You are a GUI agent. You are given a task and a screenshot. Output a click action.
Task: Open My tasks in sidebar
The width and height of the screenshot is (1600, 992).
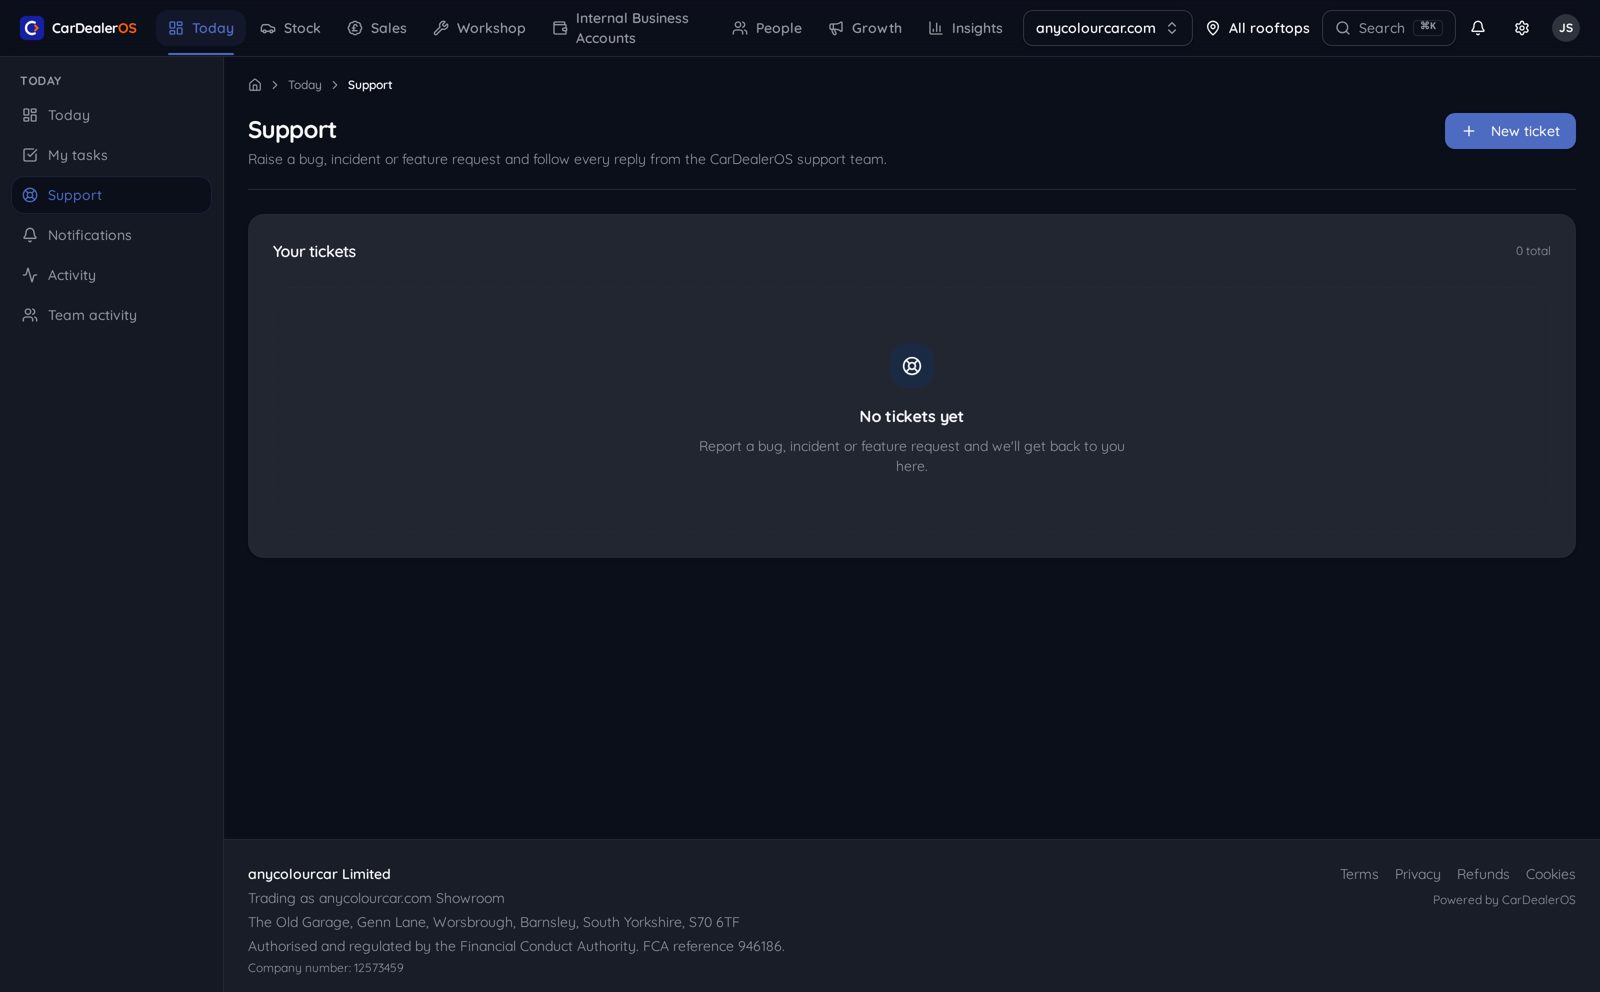click(x=111, y=155)
